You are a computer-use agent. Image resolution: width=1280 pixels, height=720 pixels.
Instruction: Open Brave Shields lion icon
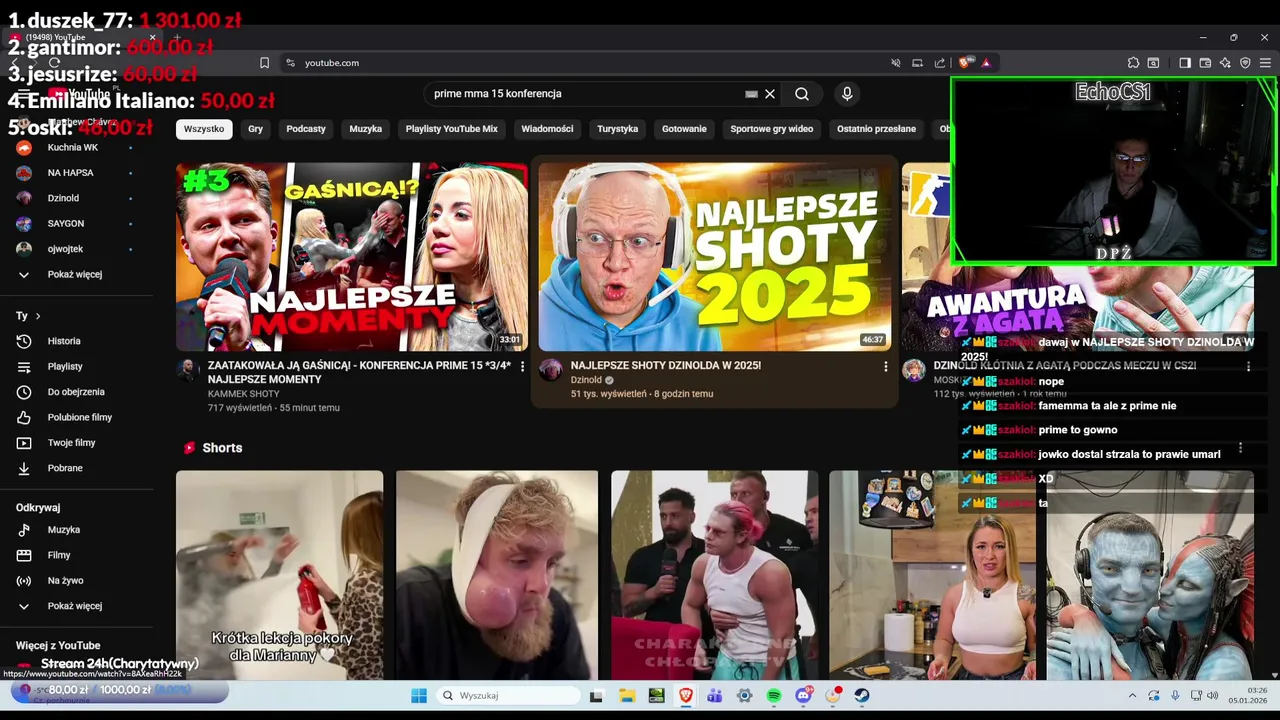coord(964,63)
